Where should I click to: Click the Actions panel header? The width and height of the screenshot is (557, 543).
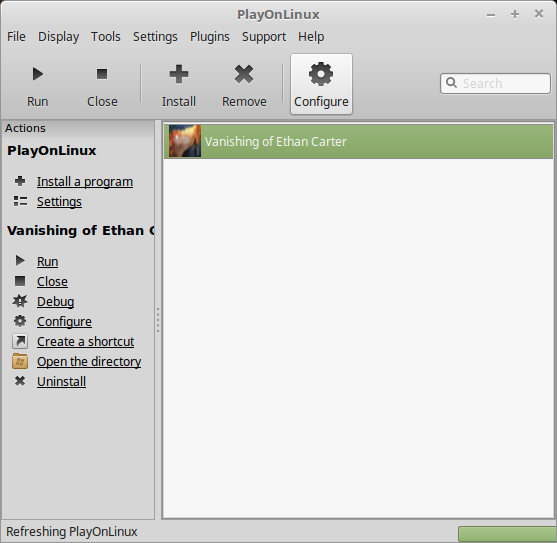[x=78, y=128]
